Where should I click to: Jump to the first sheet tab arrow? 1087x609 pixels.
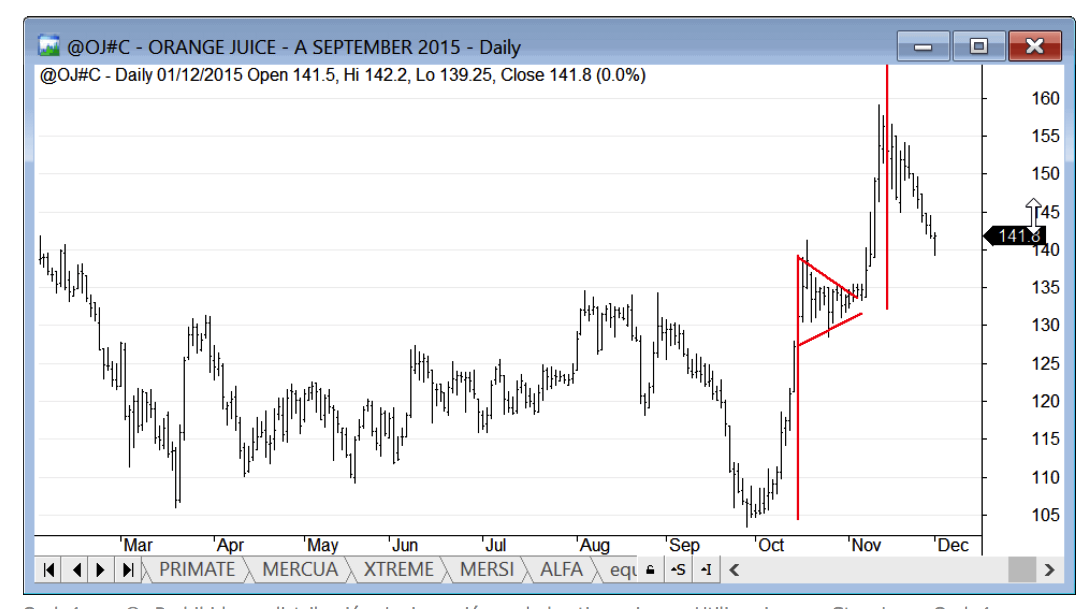(x=49, y=570)
